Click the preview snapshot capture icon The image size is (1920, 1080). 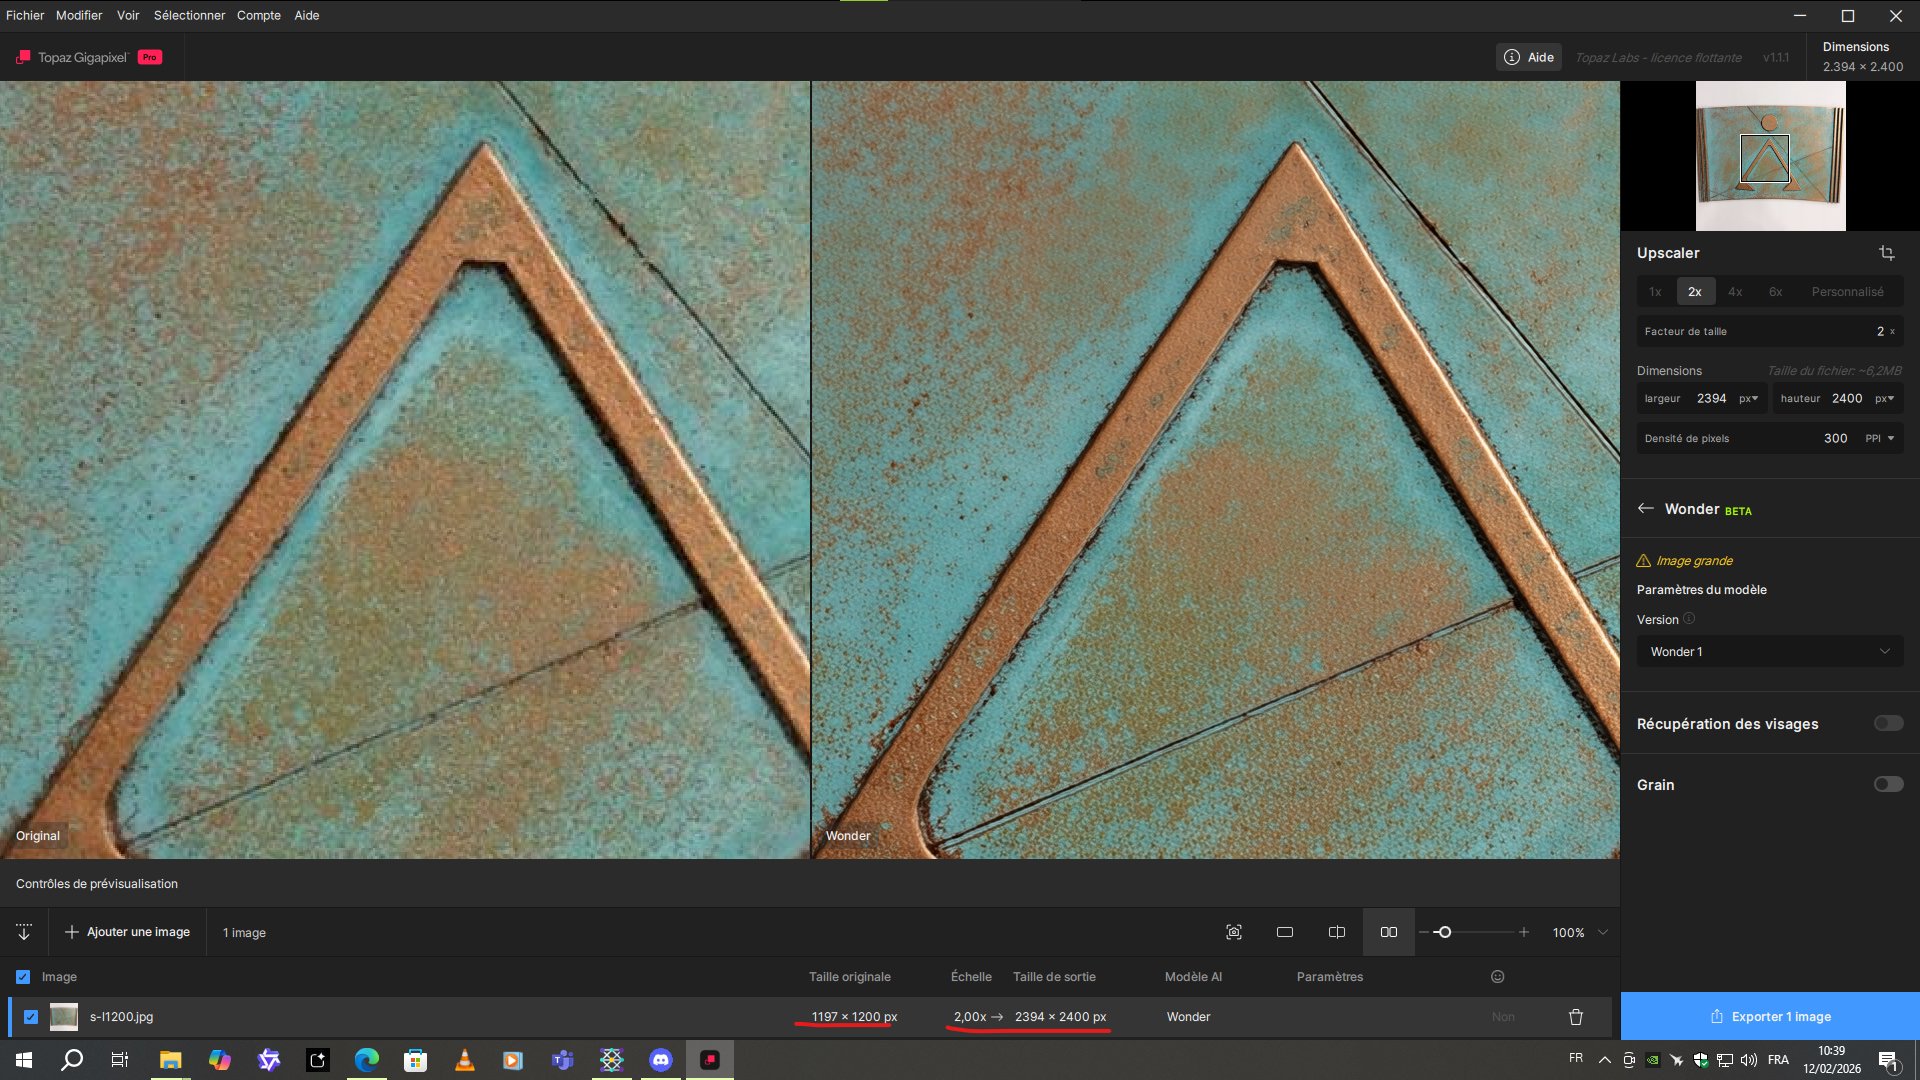1234,932
